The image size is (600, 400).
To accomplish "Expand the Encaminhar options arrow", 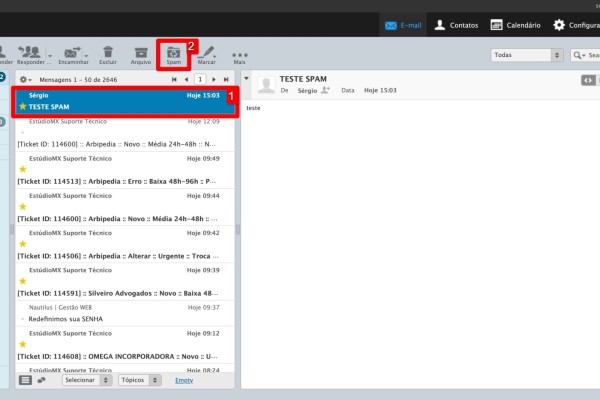I will click(x=86, y=56).
